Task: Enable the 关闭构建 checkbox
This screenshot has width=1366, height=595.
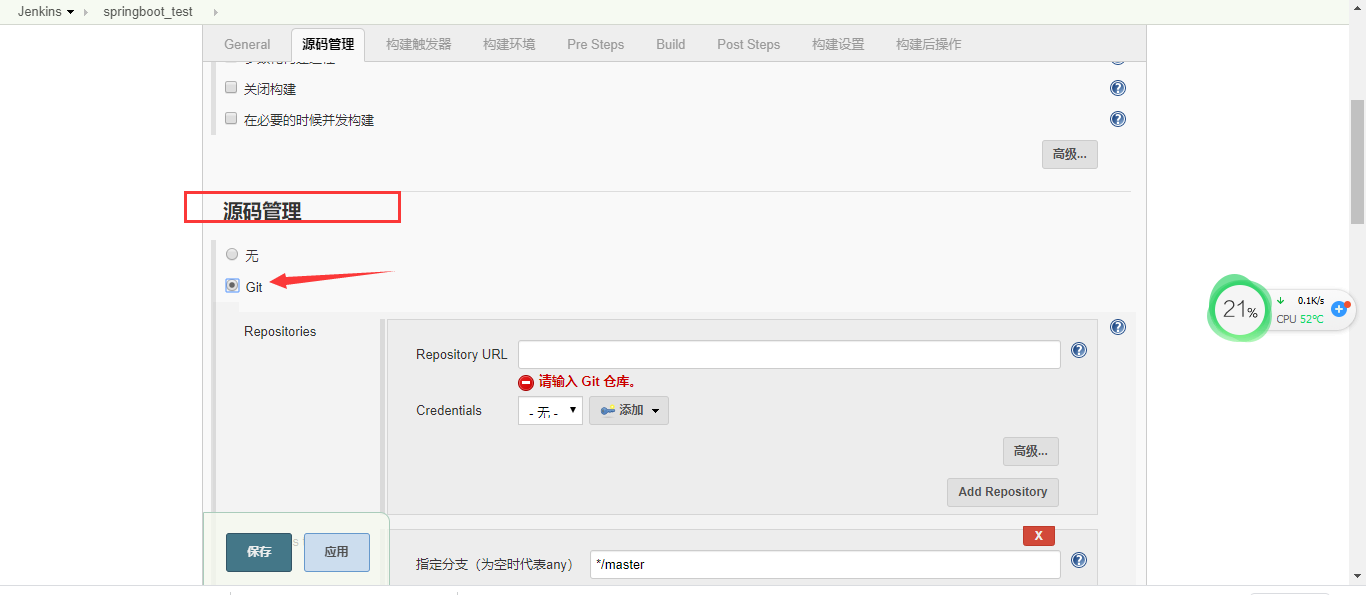Action: click(231, 88)
